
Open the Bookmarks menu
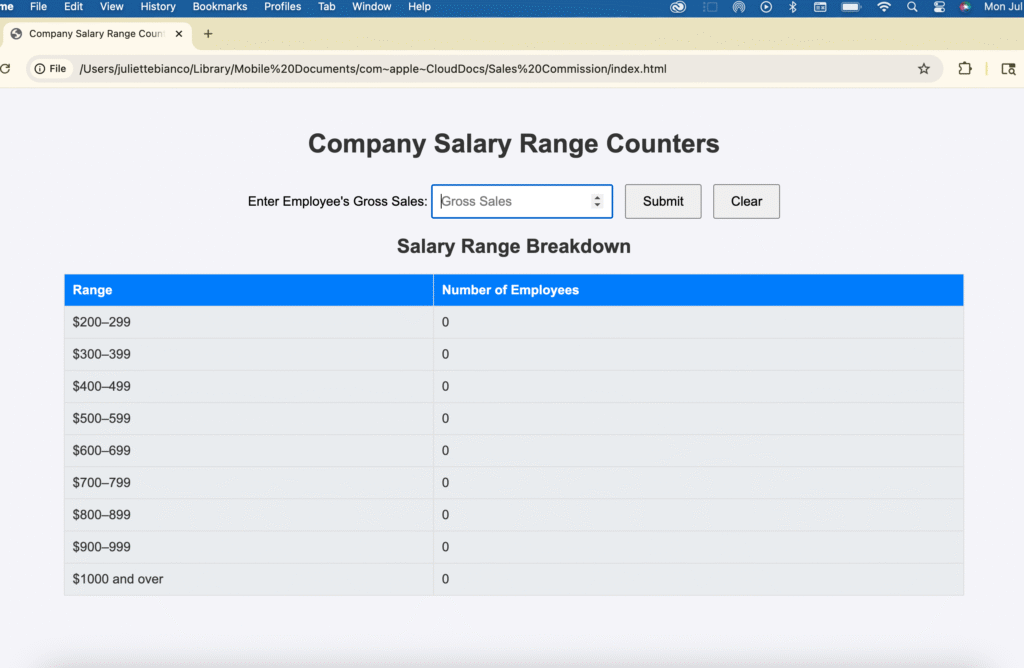click(x=219, y=7)
